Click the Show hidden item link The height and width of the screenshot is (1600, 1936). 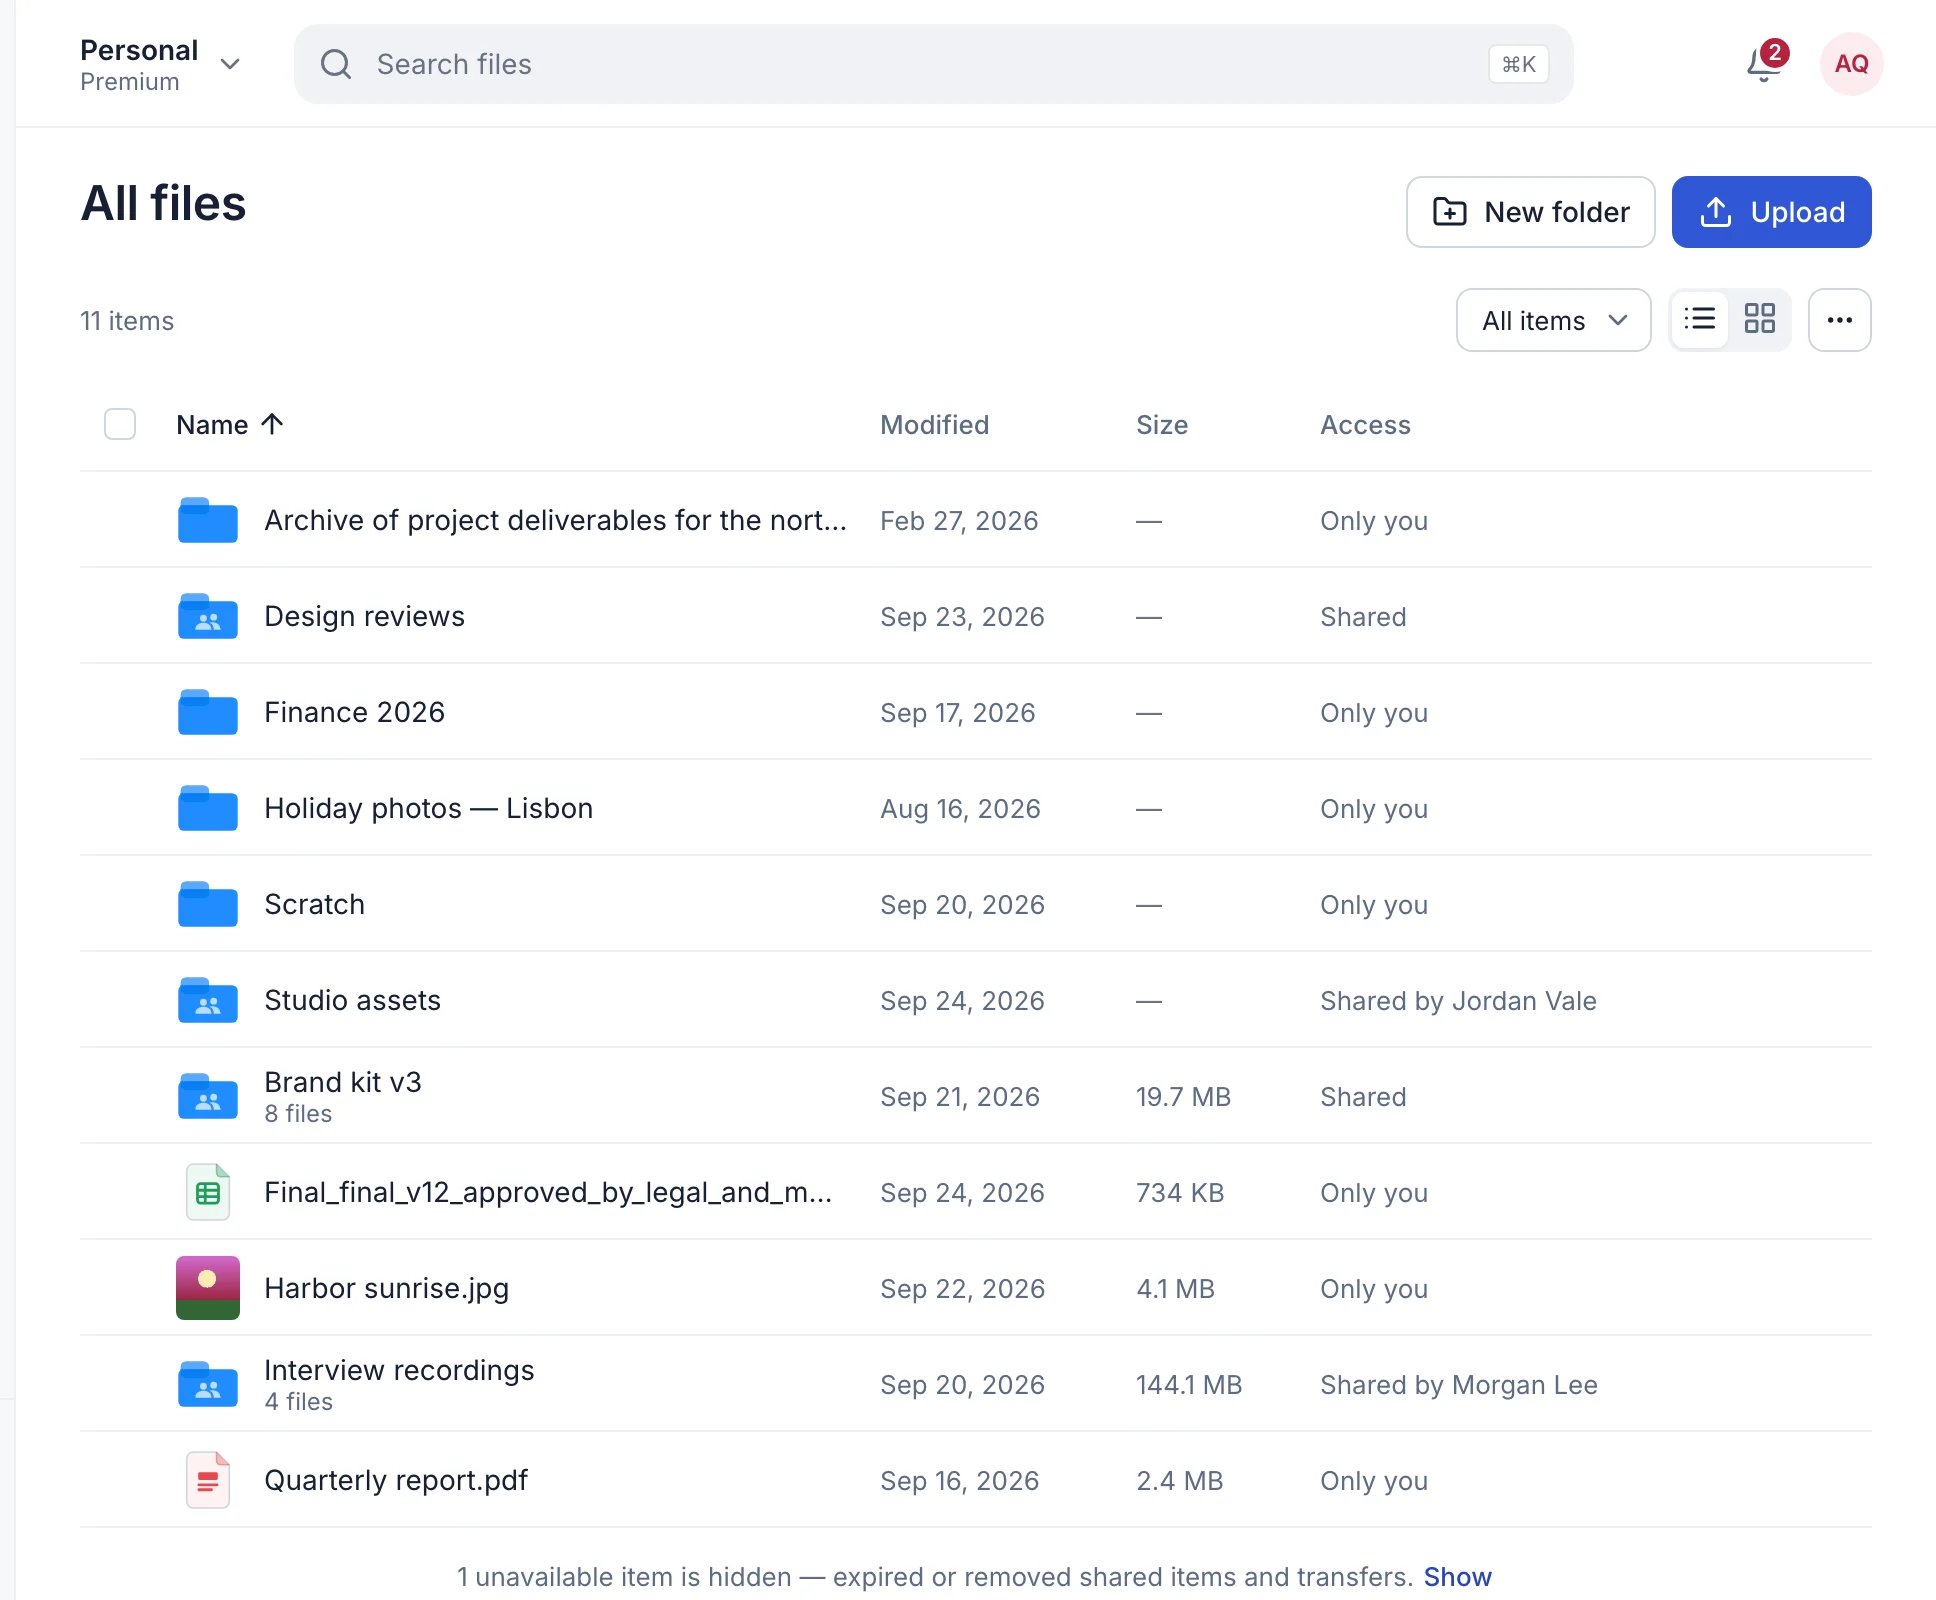coord(1457,1577)
